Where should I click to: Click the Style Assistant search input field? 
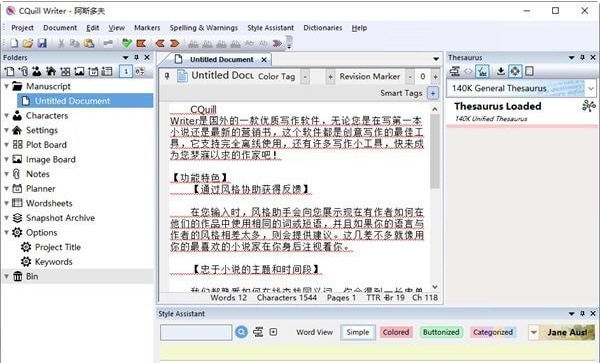pos(196,332)
